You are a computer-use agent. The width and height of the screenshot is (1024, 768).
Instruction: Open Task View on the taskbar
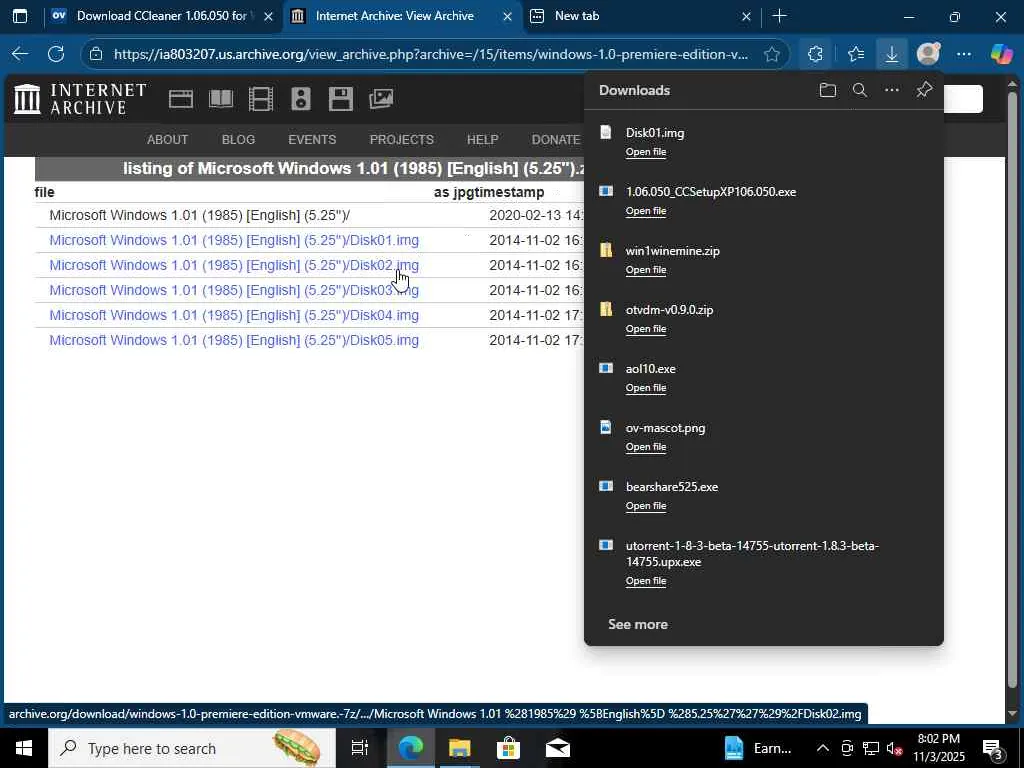pos(359,748)
